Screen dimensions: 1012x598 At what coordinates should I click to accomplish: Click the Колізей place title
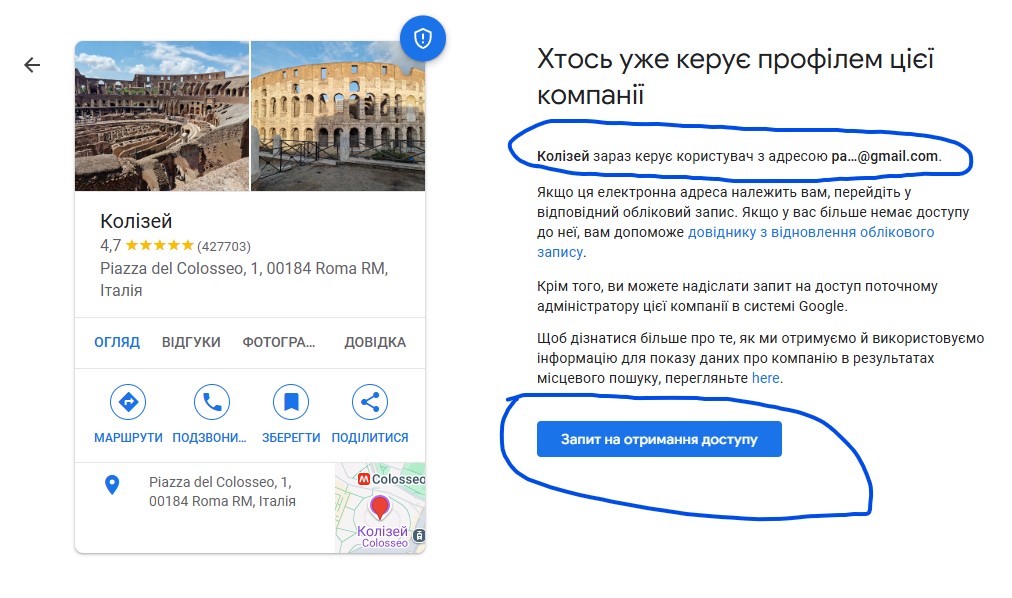pos(136,221)
